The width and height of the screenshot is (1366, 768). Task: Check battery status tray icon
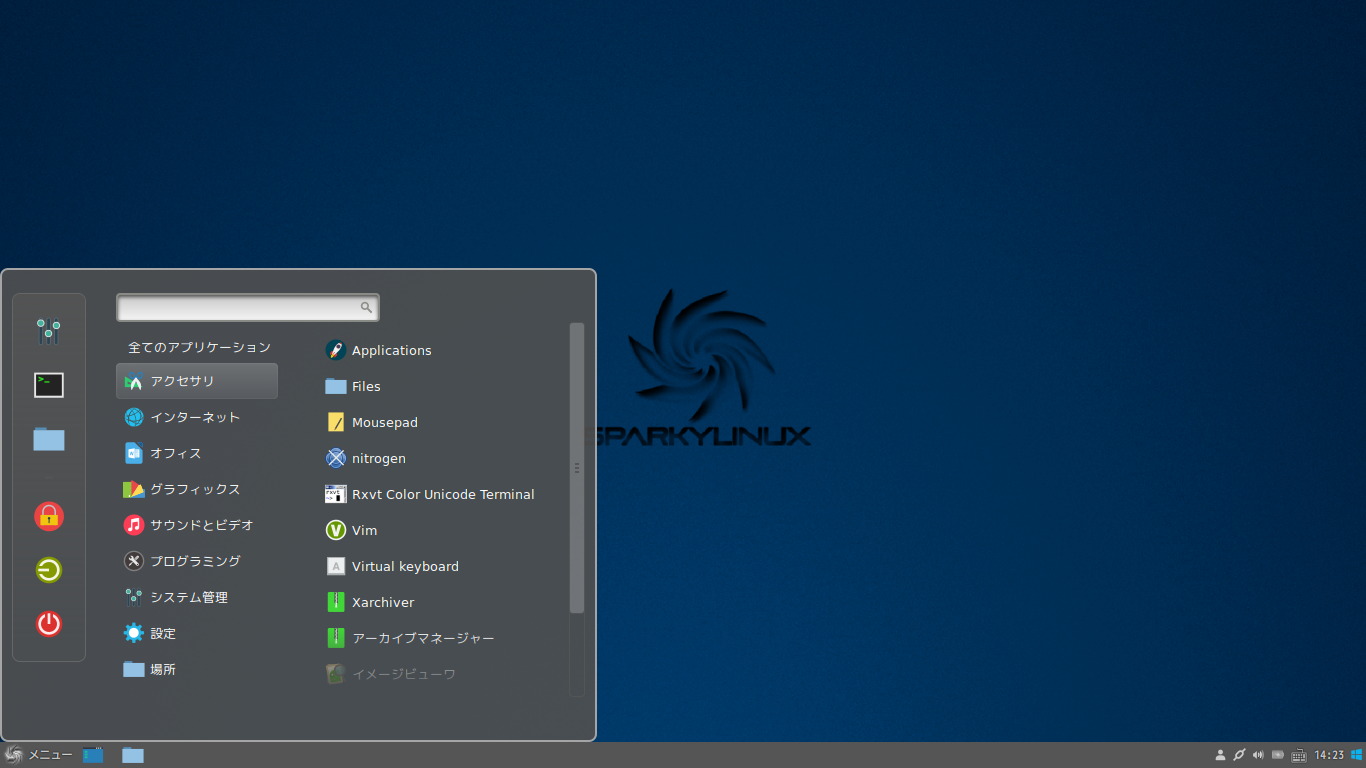[1277, 755]
